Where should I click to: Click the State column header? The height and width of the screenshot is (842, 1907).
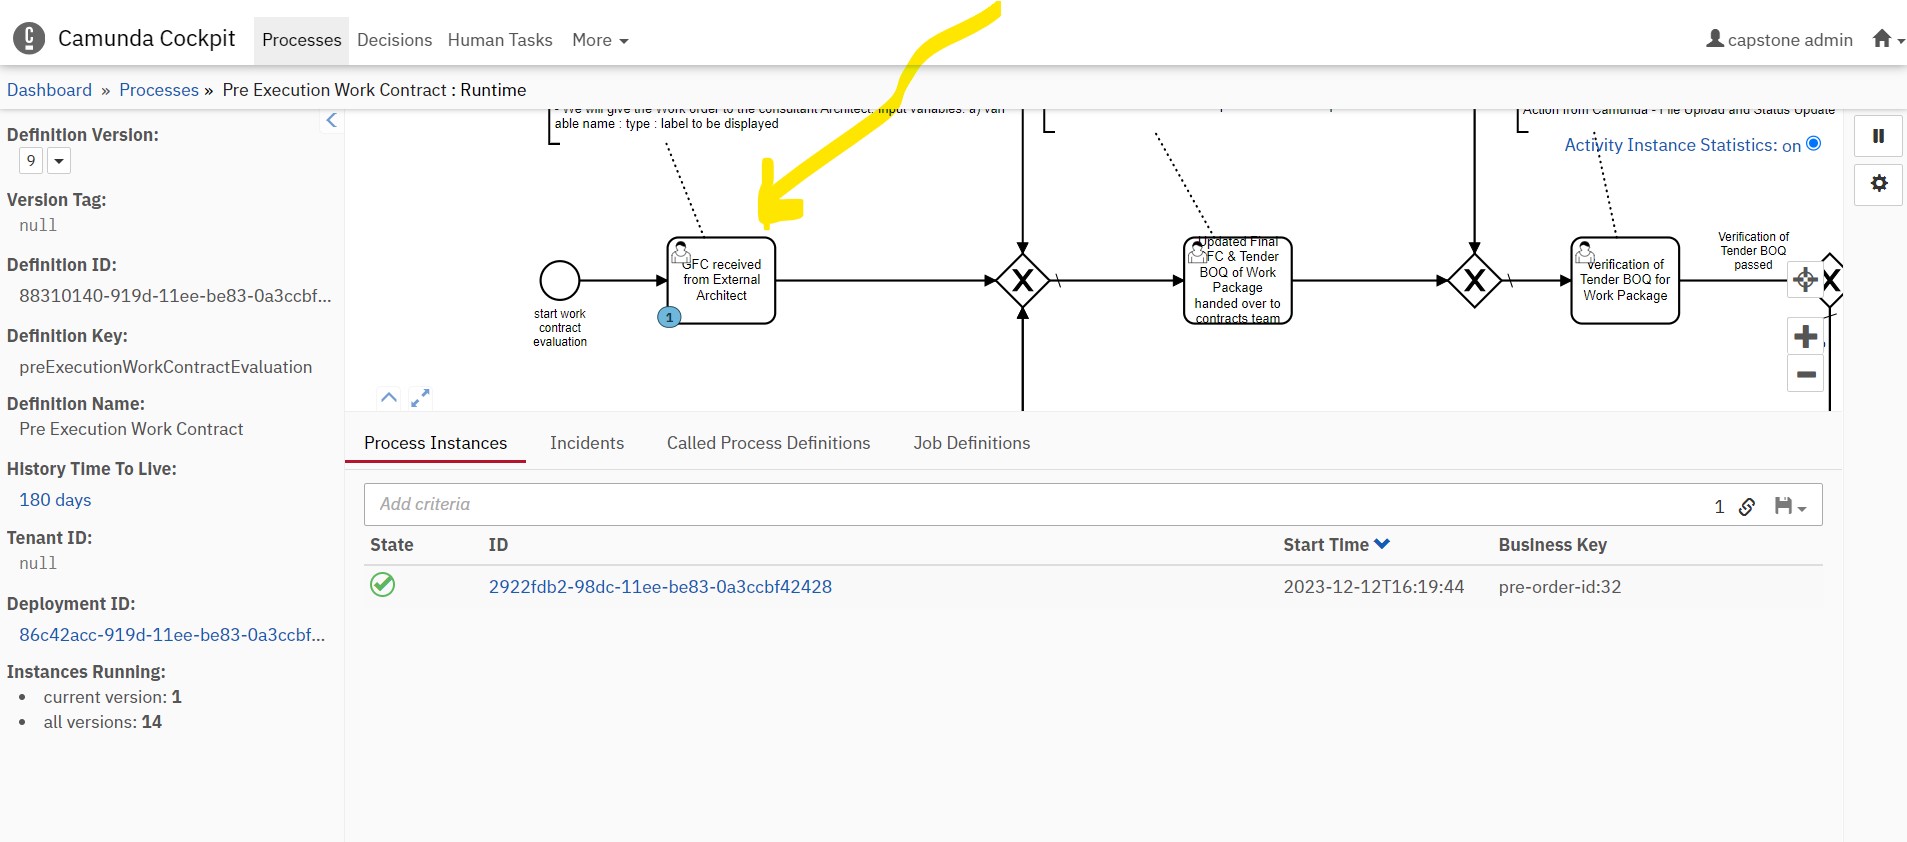[391, 545]
